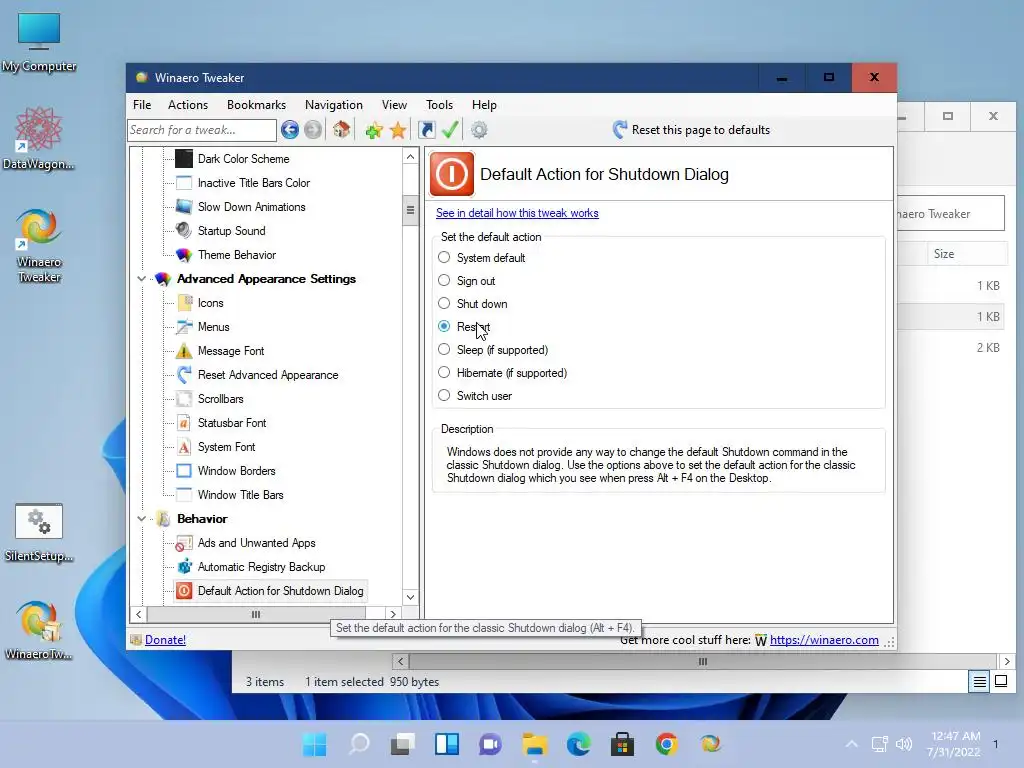Select Slow Down Animations tree item

click(251, 207)
